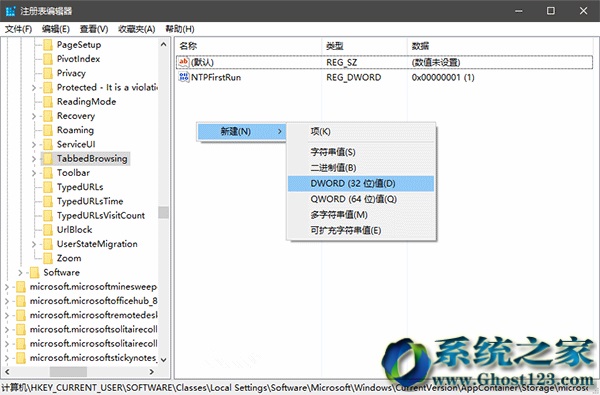Expand the microsoft.microsoftminesweeper node
The width and height of the screenshot is (600, 395).
(x=7, y=287)
